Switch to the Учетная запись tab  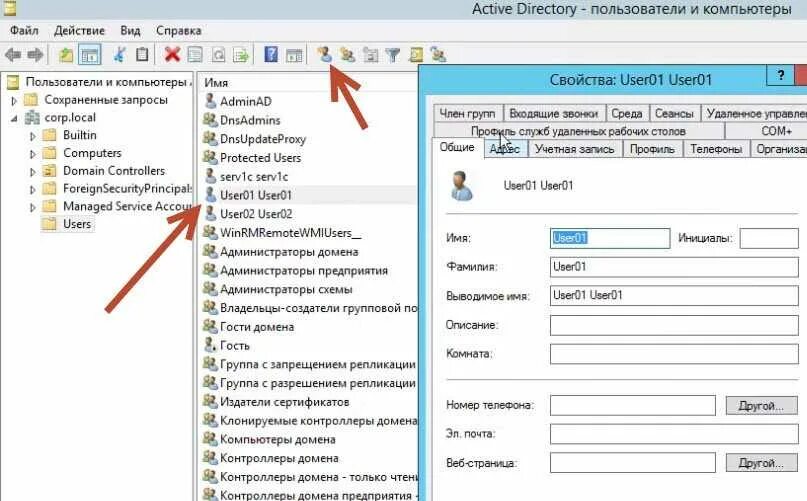[574, 149]
